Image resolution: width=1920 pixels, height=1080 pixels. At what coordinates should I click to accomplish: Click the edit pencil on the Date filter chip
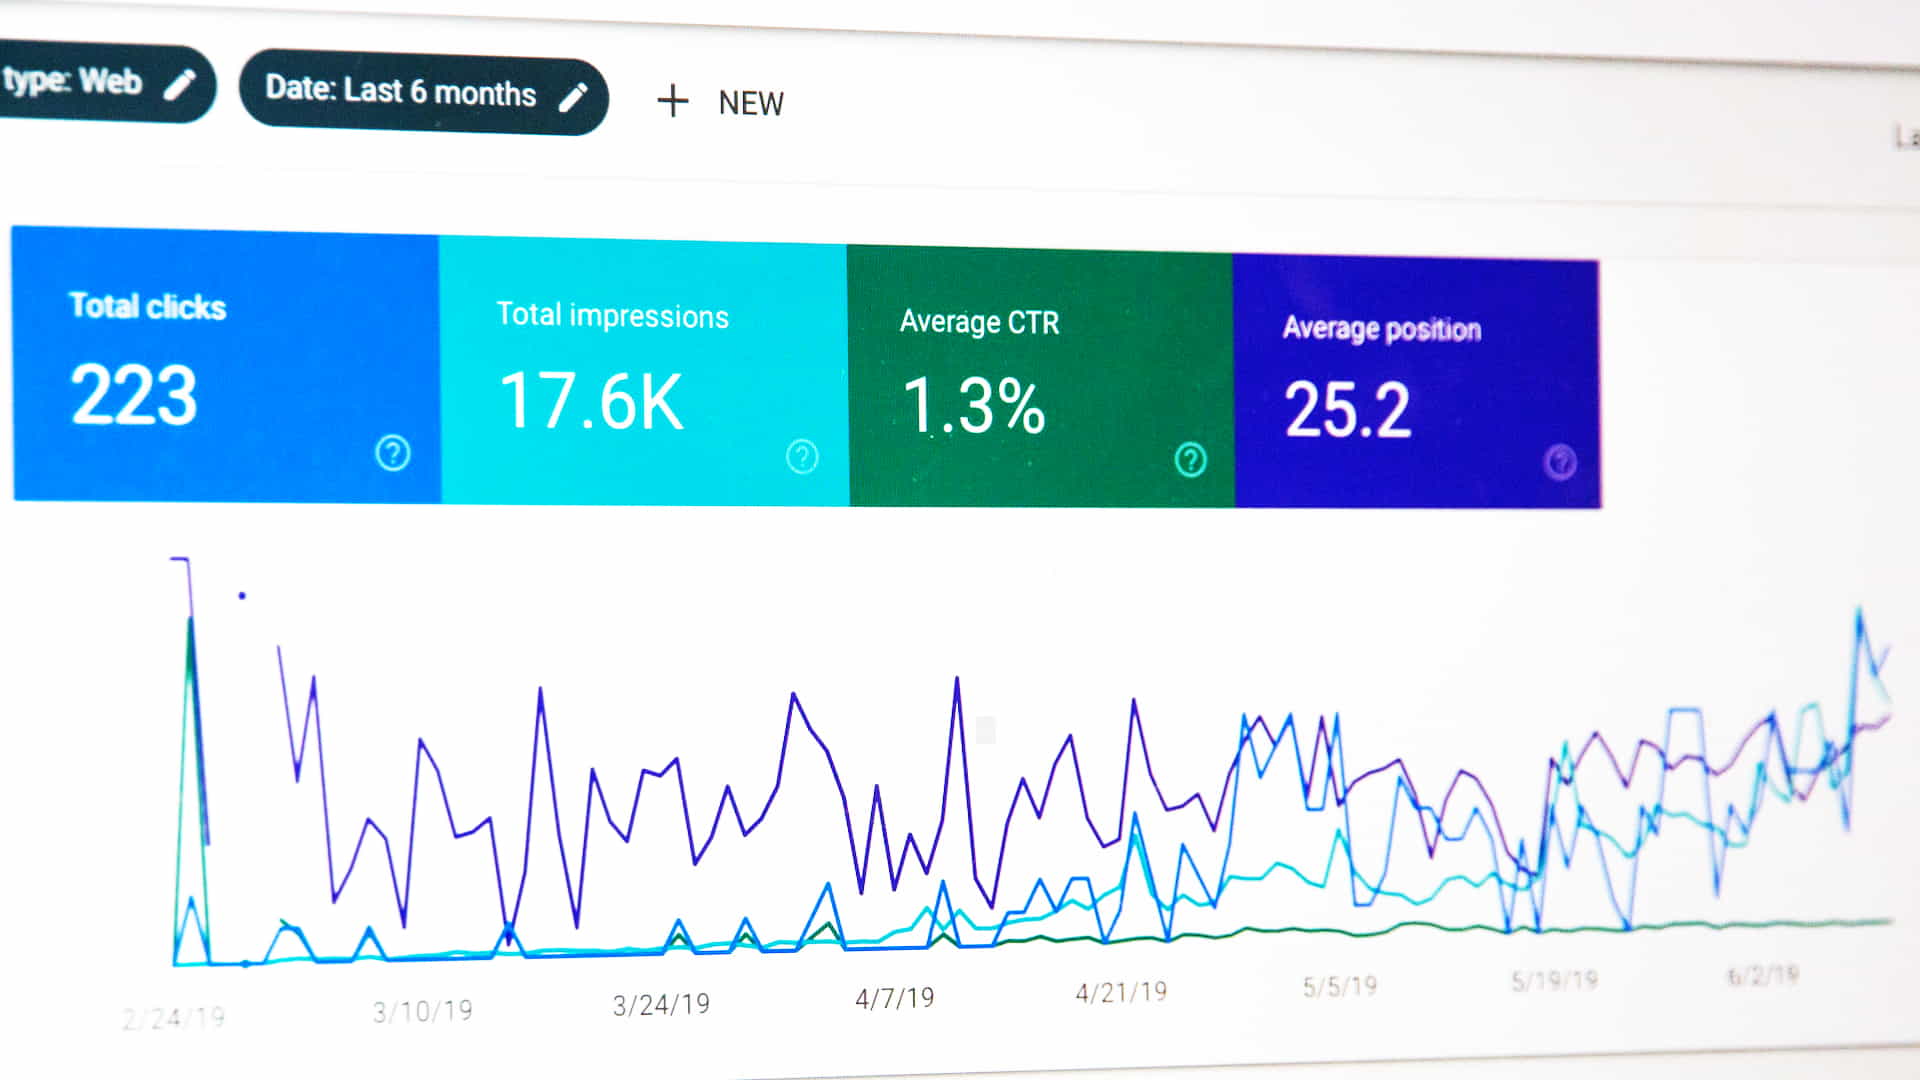click(573, 96)
